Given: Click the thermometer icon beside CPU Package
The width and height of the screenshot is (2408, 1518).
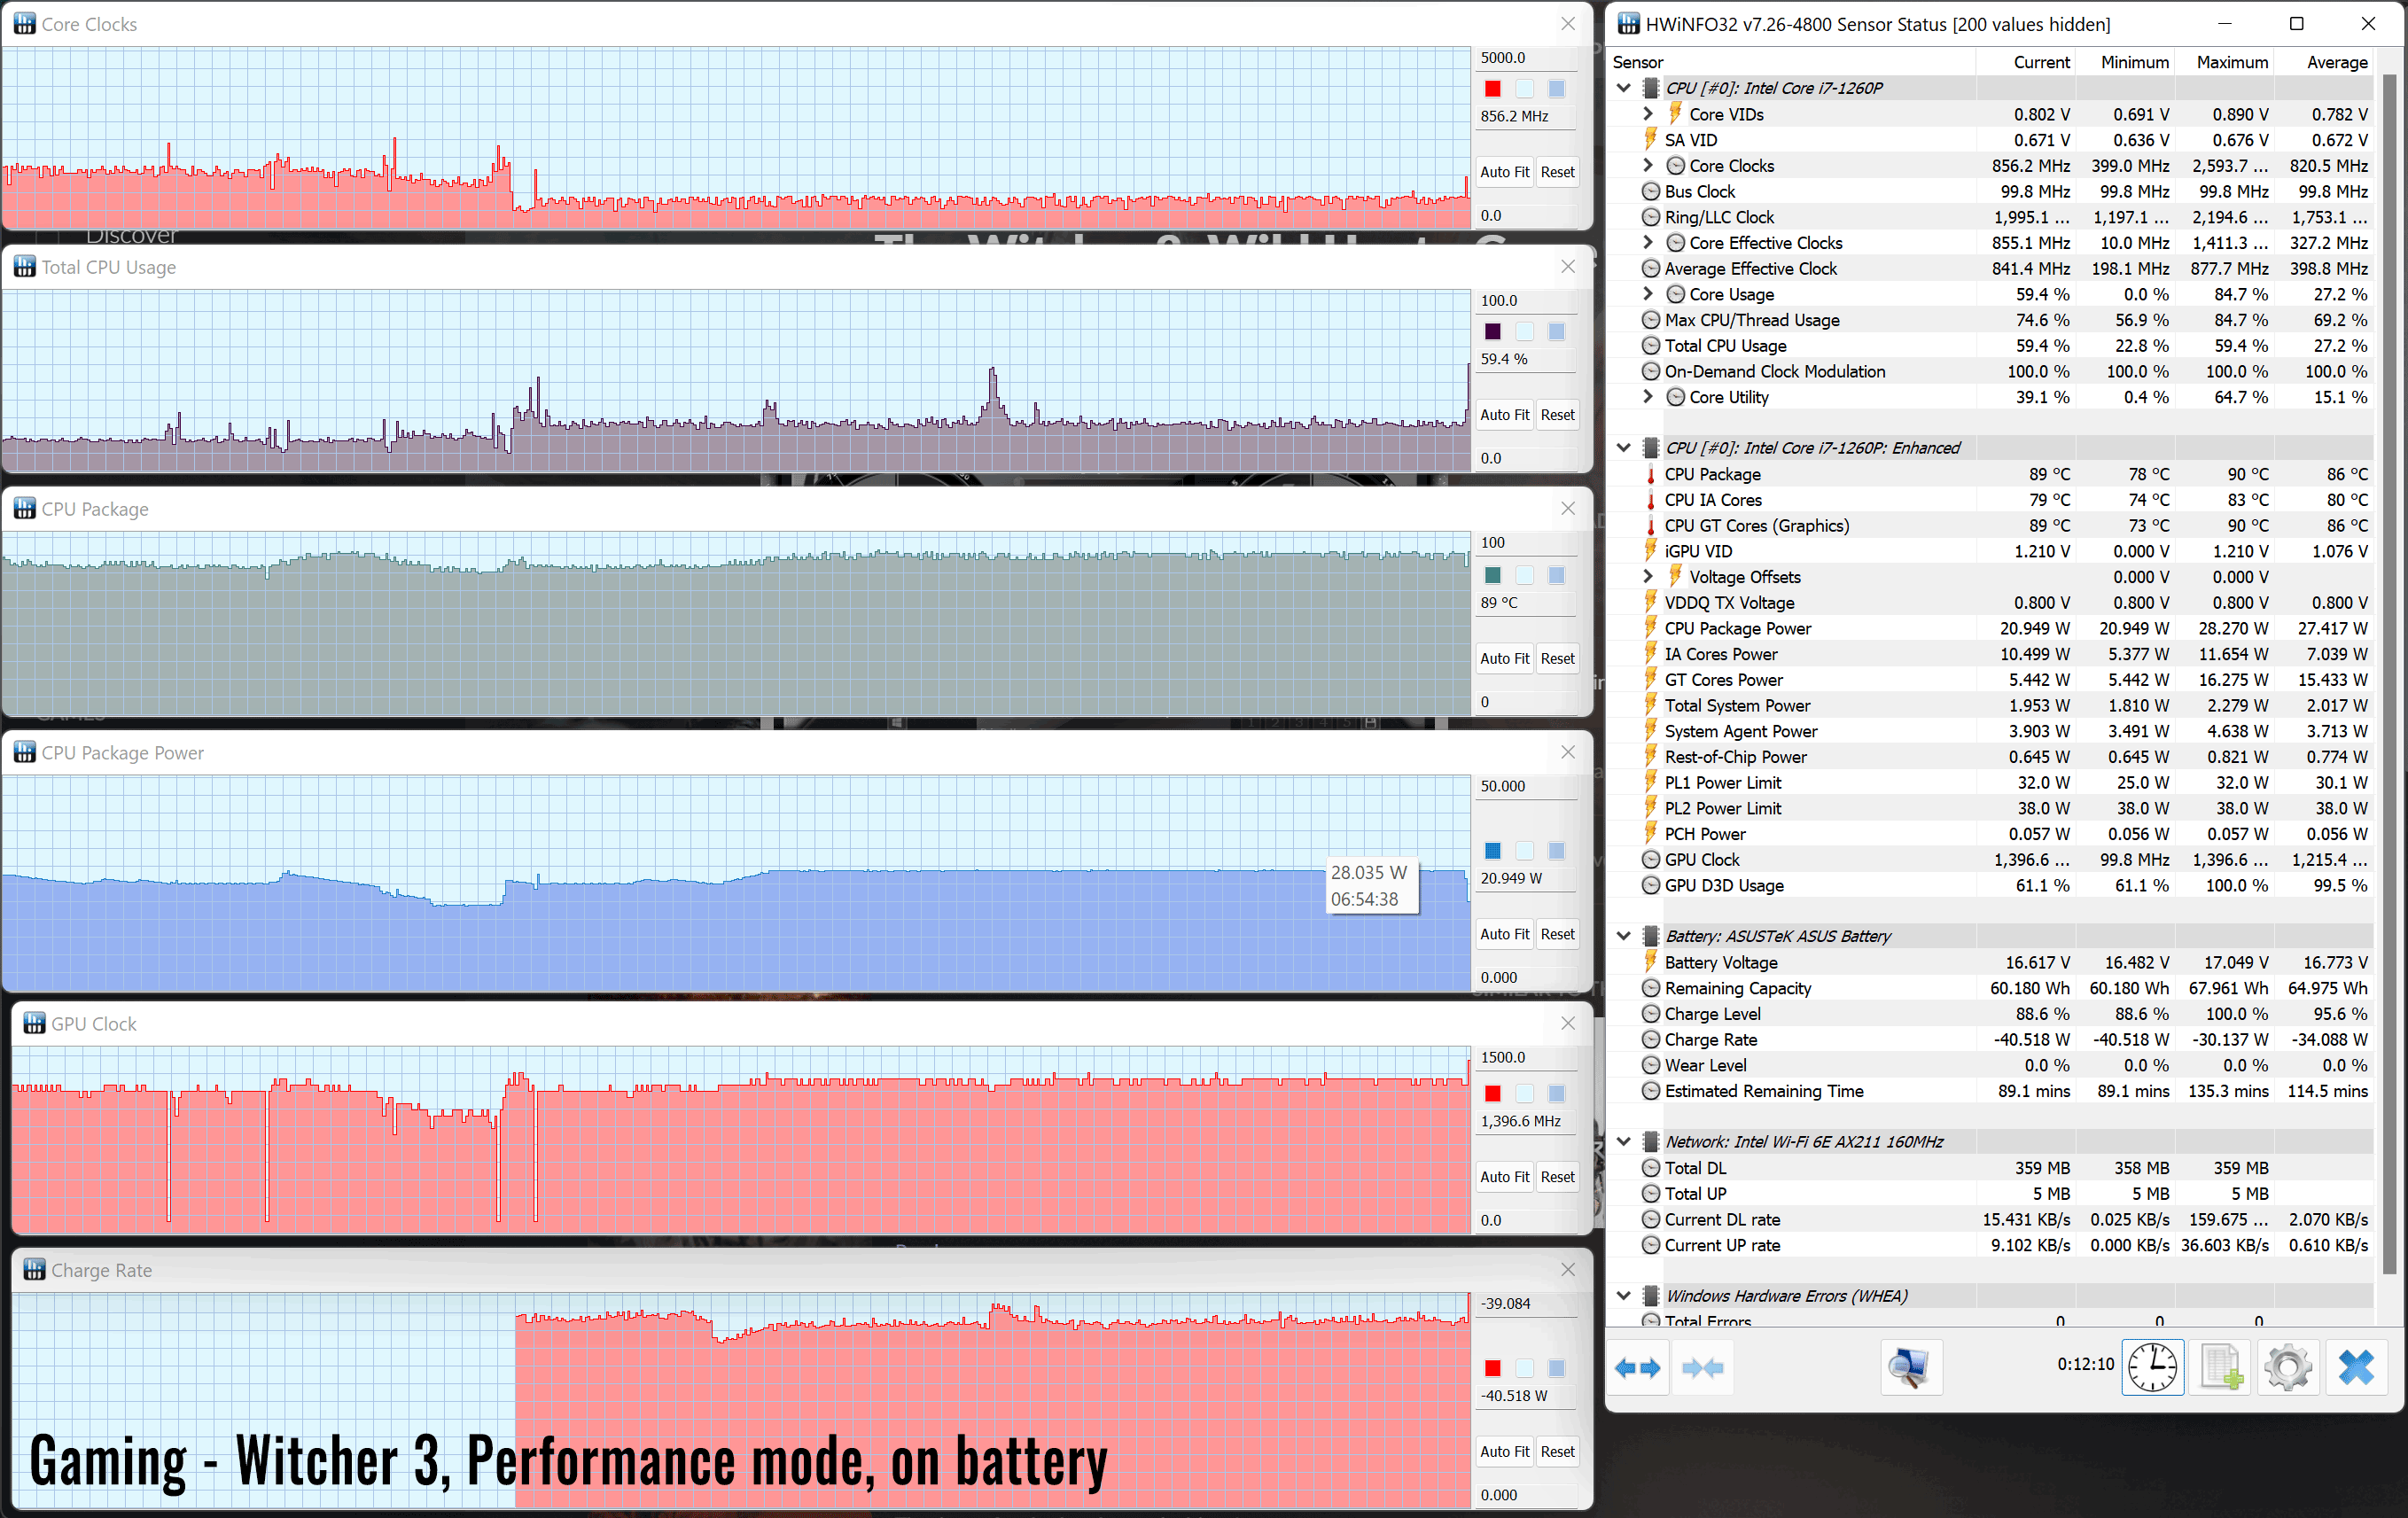Looking at the screenshot, I should 1650,474.
